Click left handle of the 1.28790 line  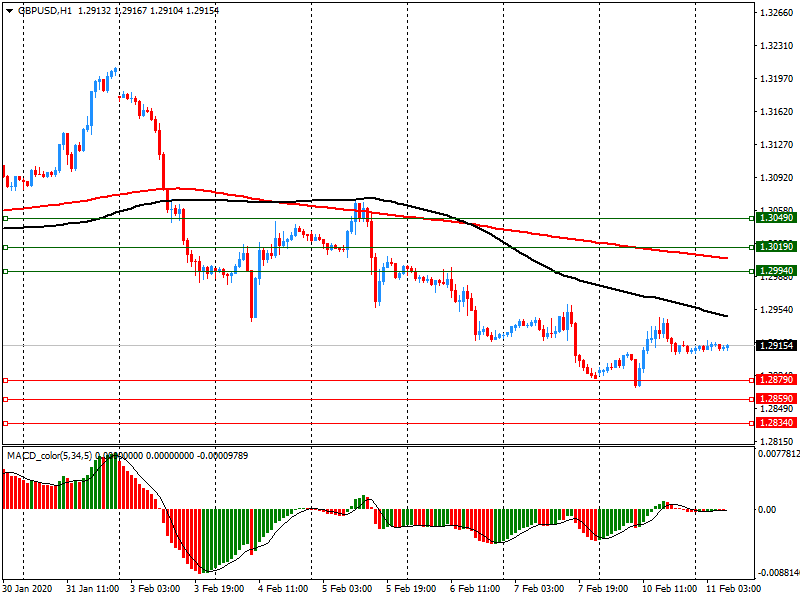pos(5,380)
